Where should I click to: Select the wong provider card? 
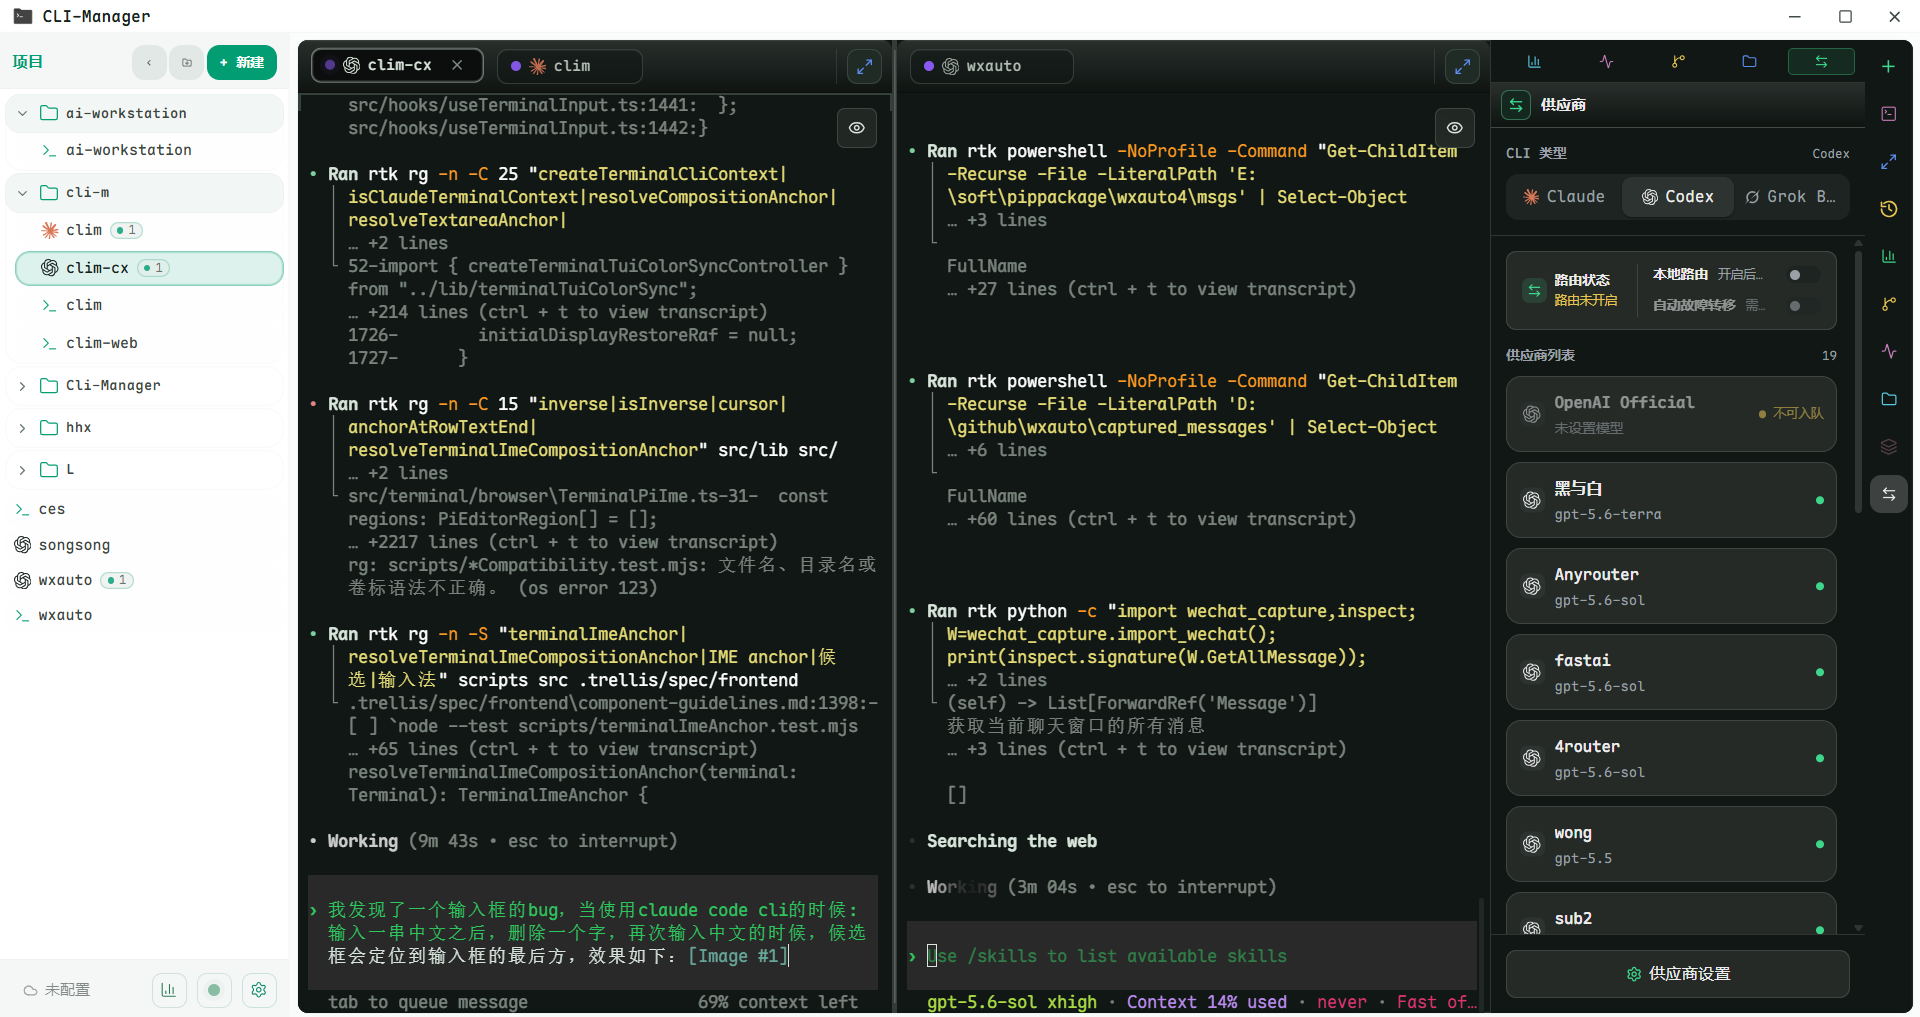(1671, 844)
